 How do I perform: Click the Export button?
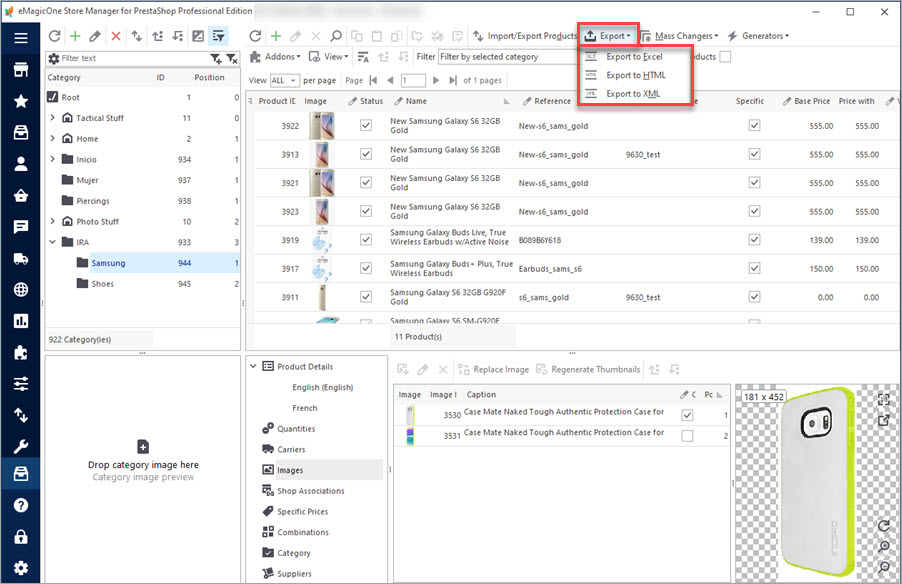coord(608,36)
